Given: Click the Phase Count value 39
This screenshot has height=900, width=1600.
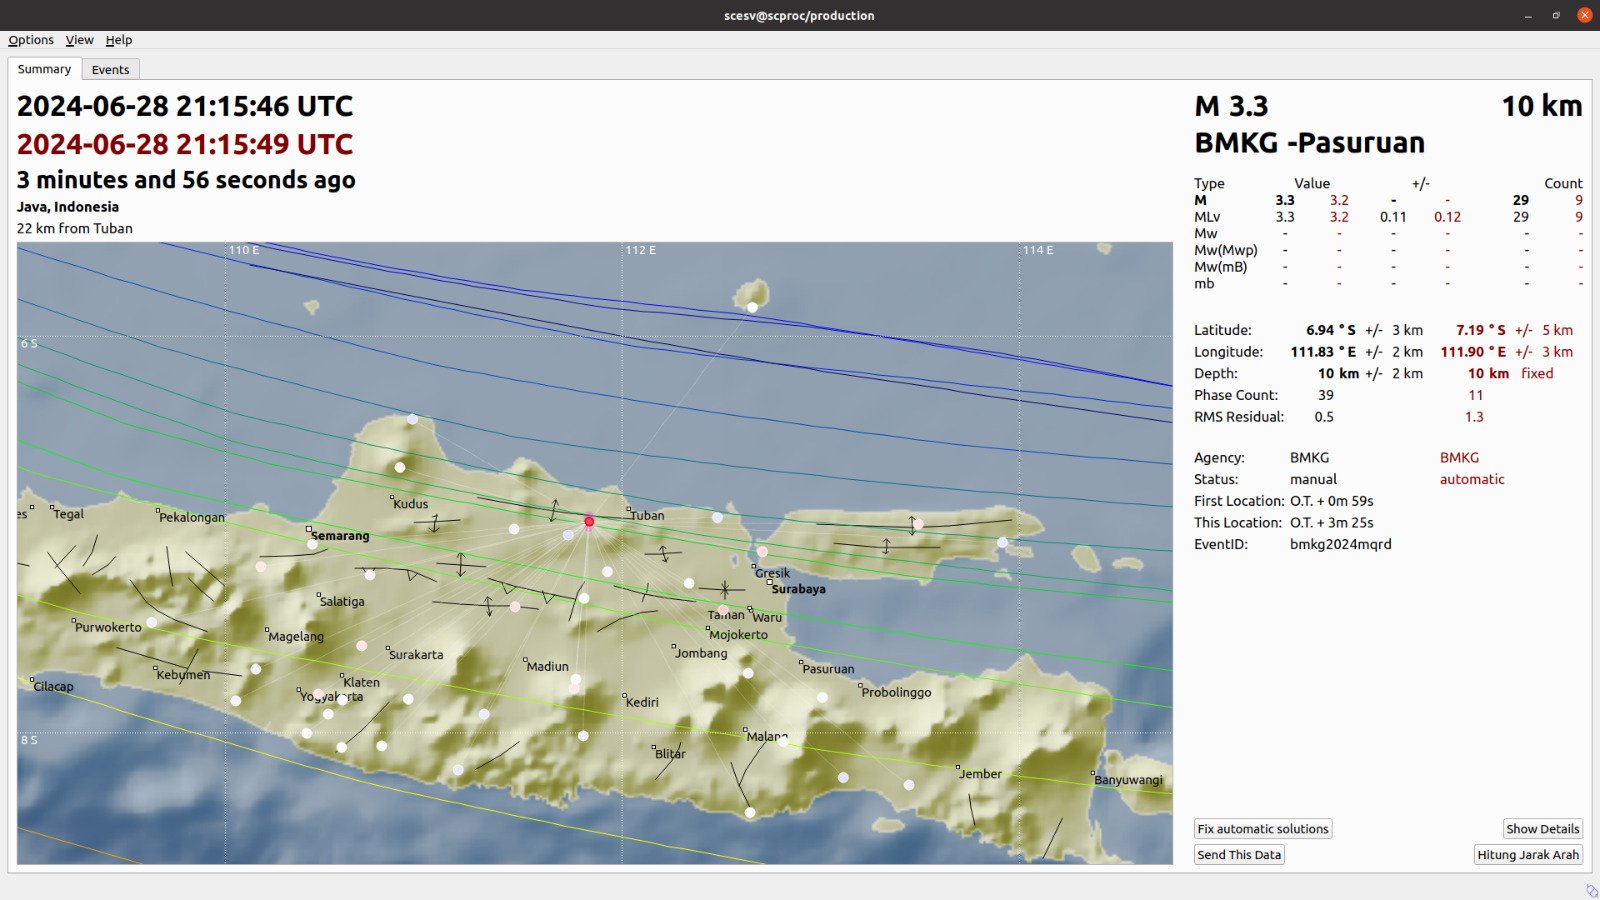Looking at the screenshot, I should pos(1326,395).
